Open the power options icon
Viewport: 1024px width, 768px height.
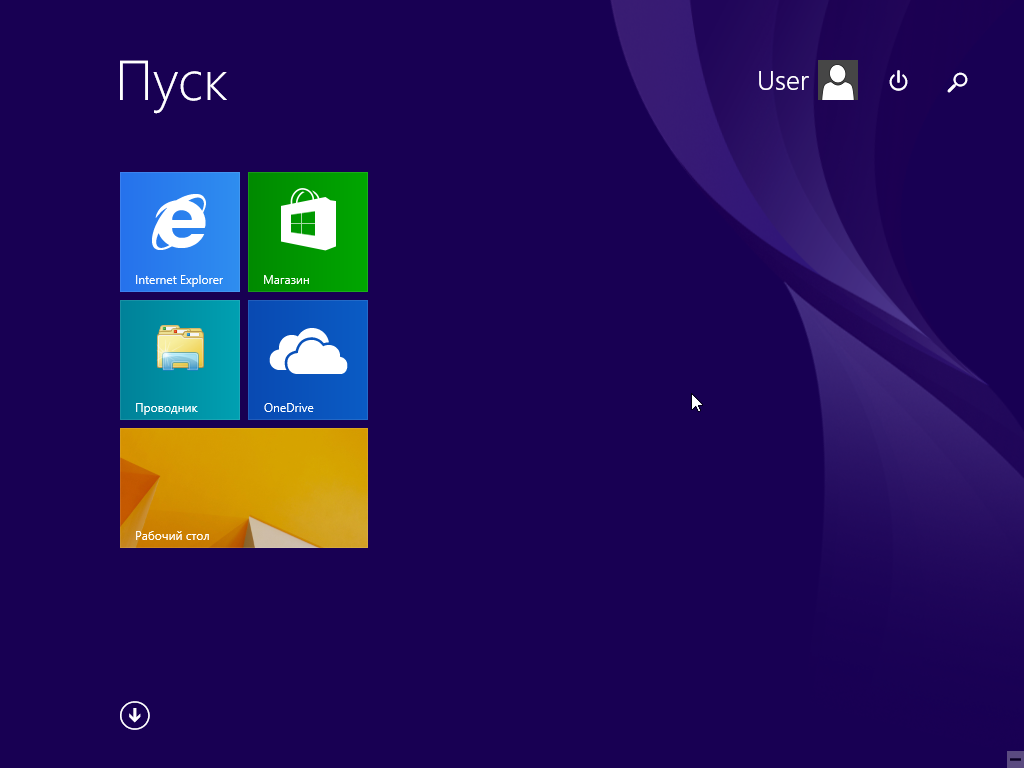pyautogui.click(x=899, y=81)
